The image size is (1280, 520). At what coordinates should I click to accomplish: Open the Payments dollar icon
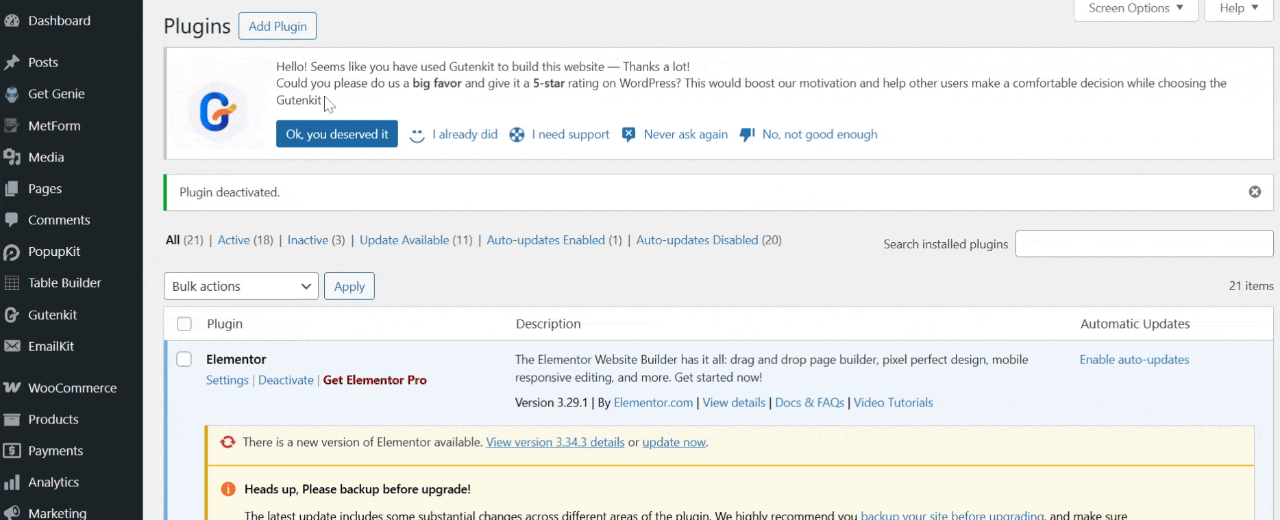click(12, 451)
